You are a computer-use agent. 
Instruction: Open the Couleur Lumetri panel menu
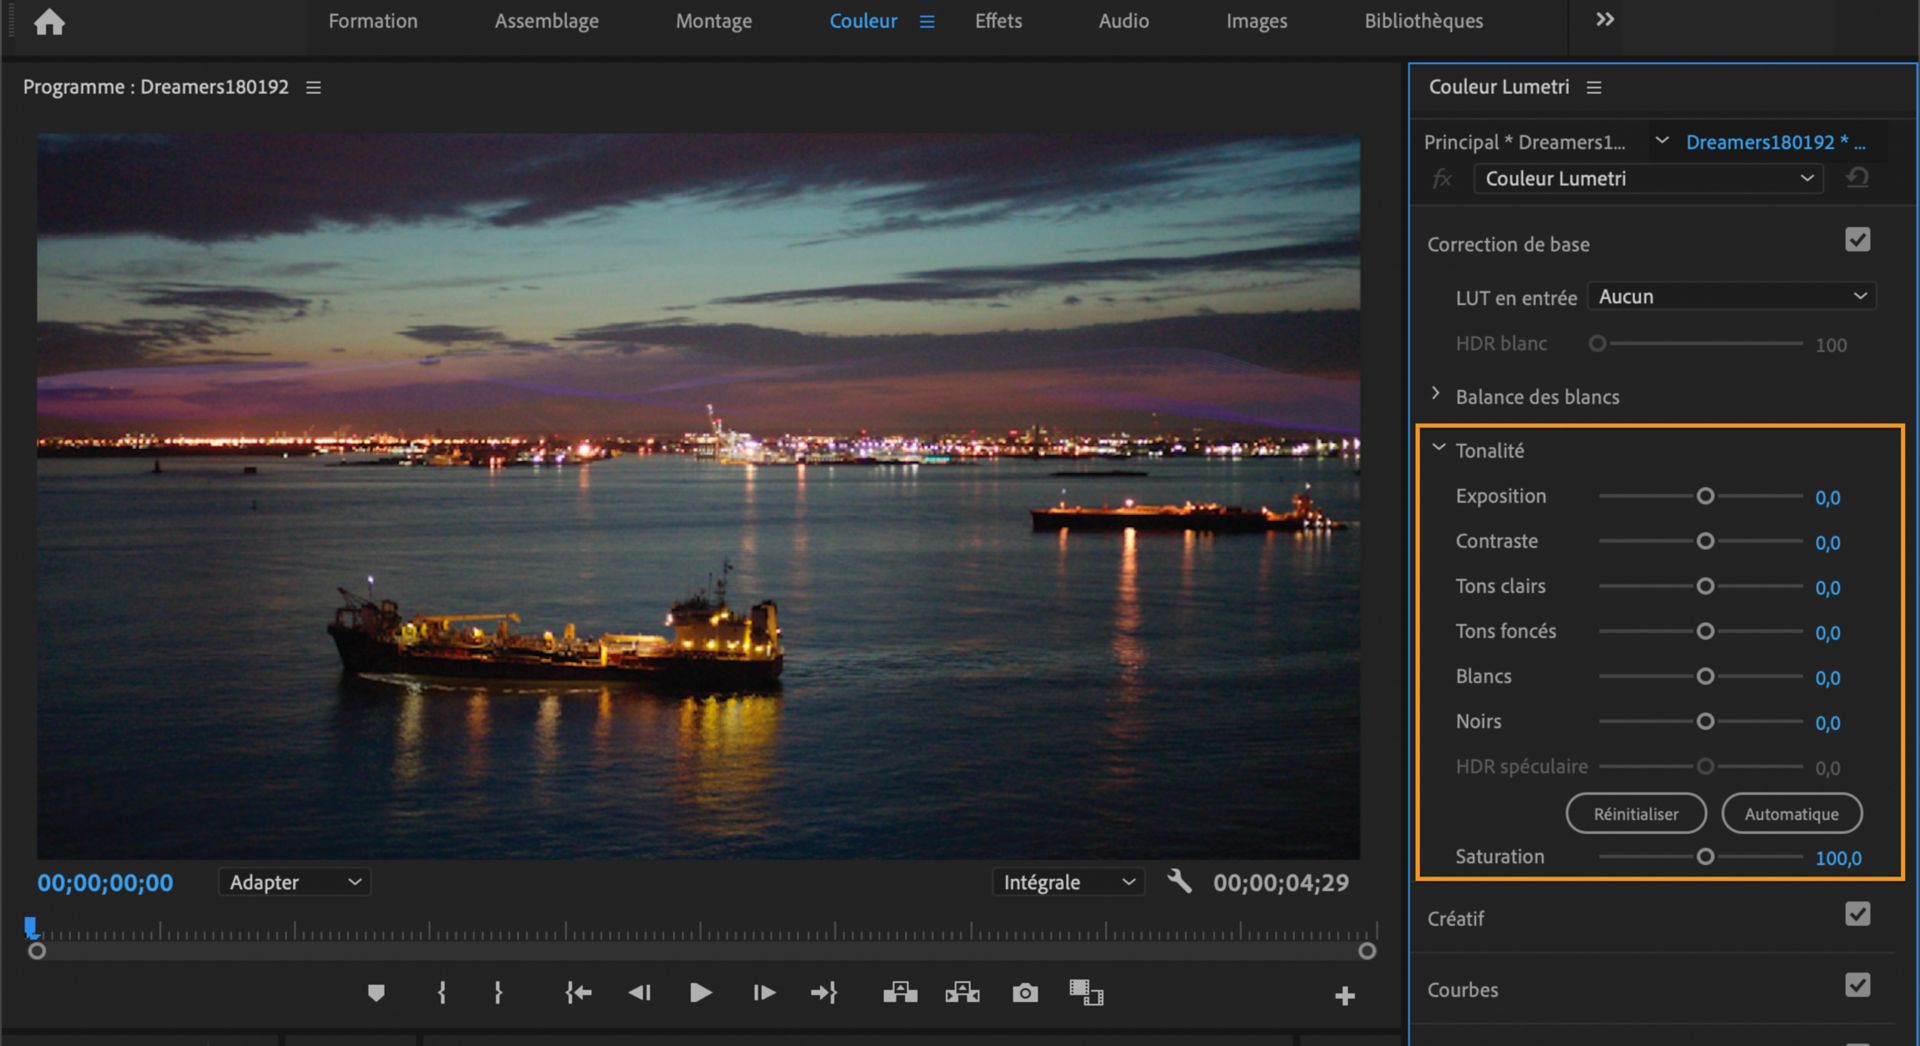(x=1594, y=88)
